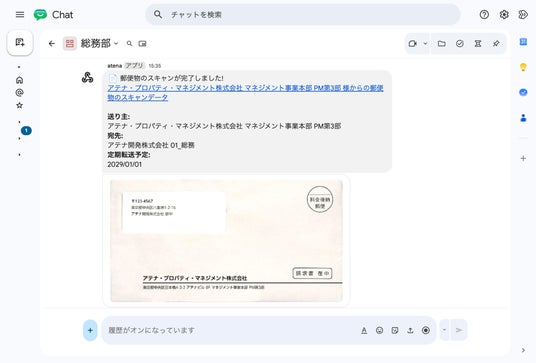Toggle text formatting options in composer
This screenshot has width=536, height=363.
pyautogui.click(x=364, y=330)
